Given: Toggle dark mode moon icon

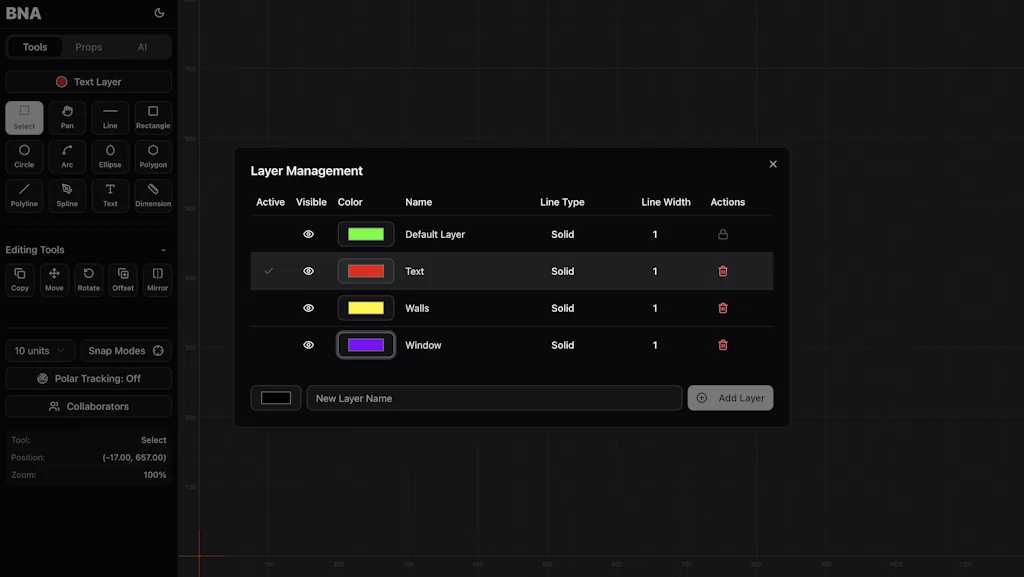Looking at the screenshot, I should 159,13.
